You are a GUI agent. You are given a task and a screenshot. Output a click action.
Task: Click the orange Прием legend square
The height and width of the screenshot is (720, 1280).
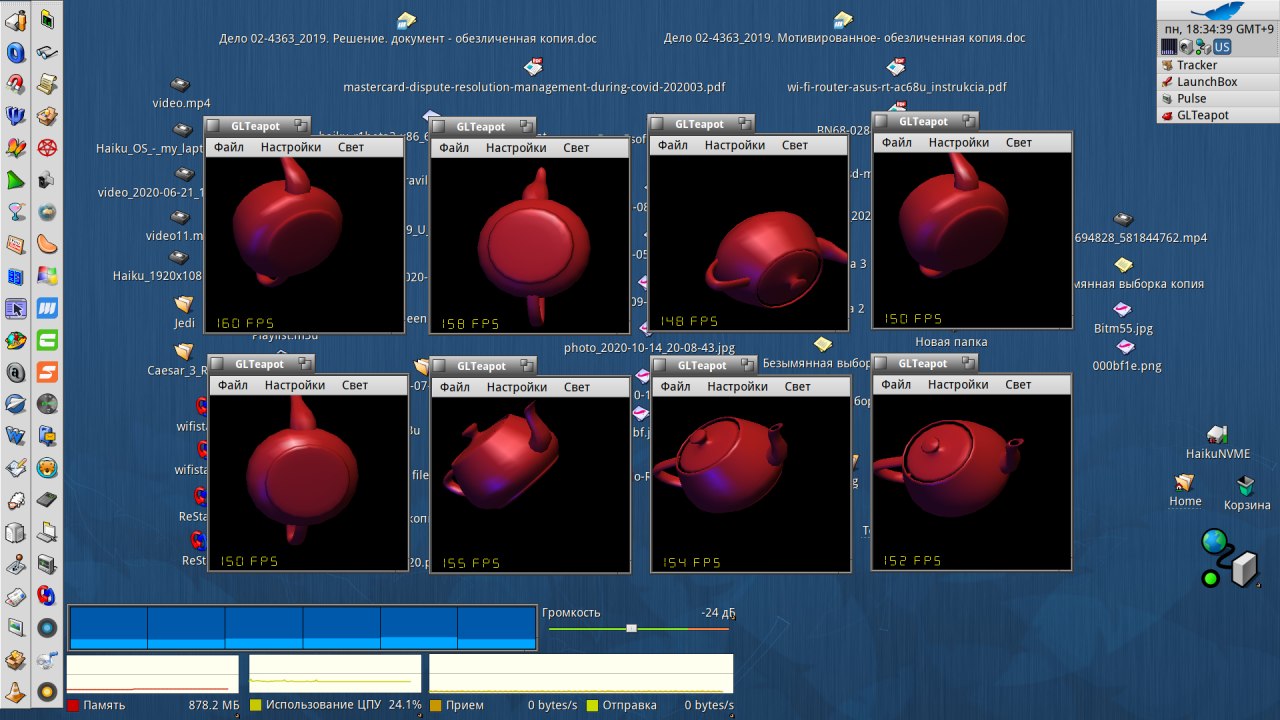point(435,705)
